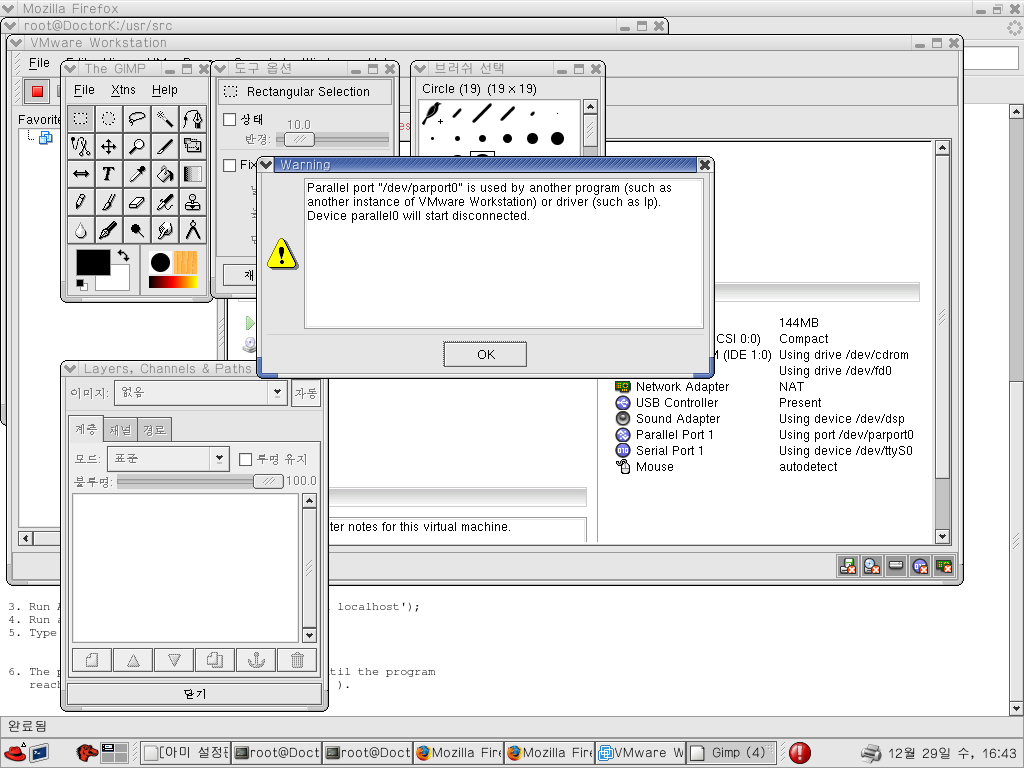Click the VMware hard disk status icon
Viewport: 1024px width, 768px height.
click(x=896, y=566)
